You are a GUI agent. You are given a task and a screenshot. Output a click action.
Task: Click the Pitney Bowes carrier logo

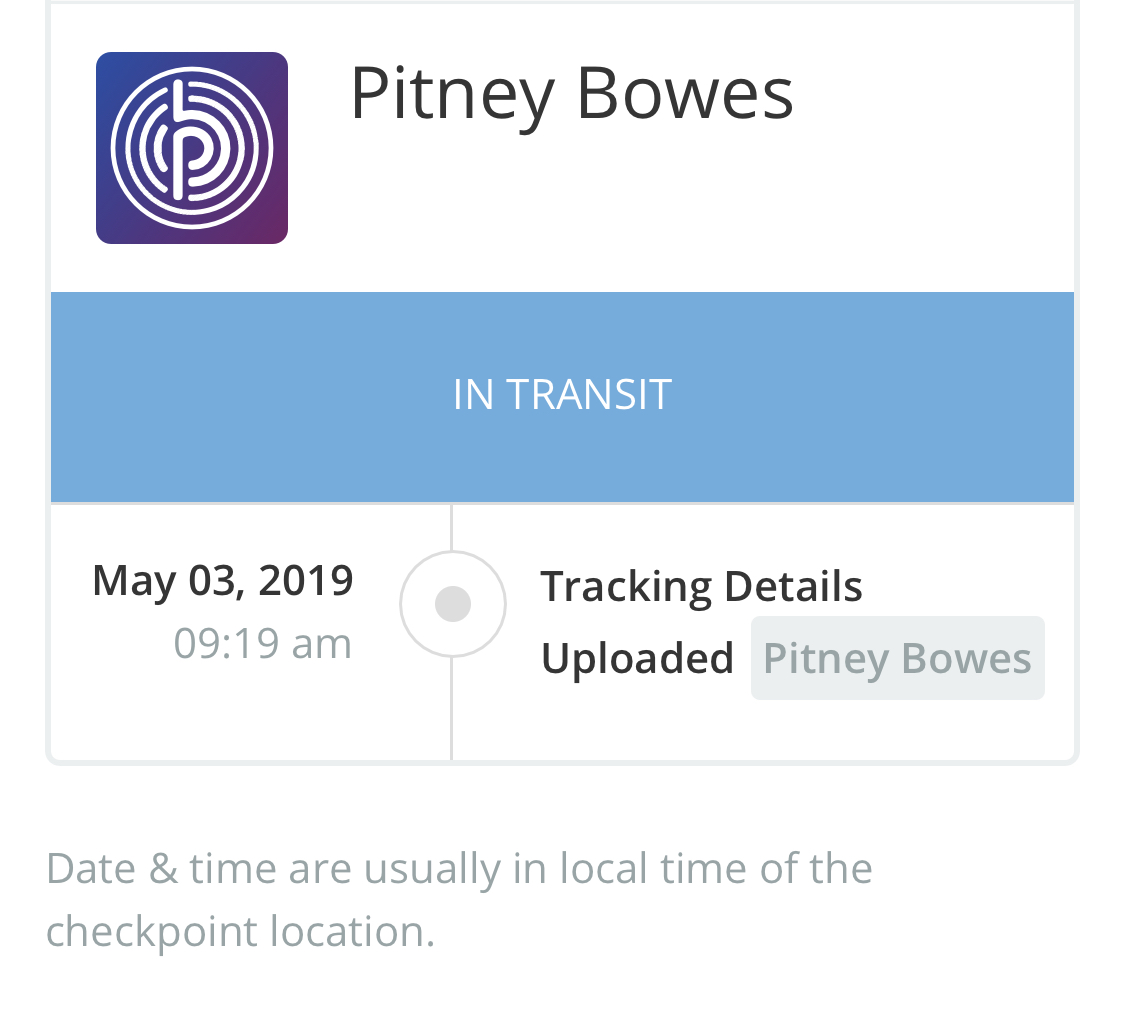(192, 148)
